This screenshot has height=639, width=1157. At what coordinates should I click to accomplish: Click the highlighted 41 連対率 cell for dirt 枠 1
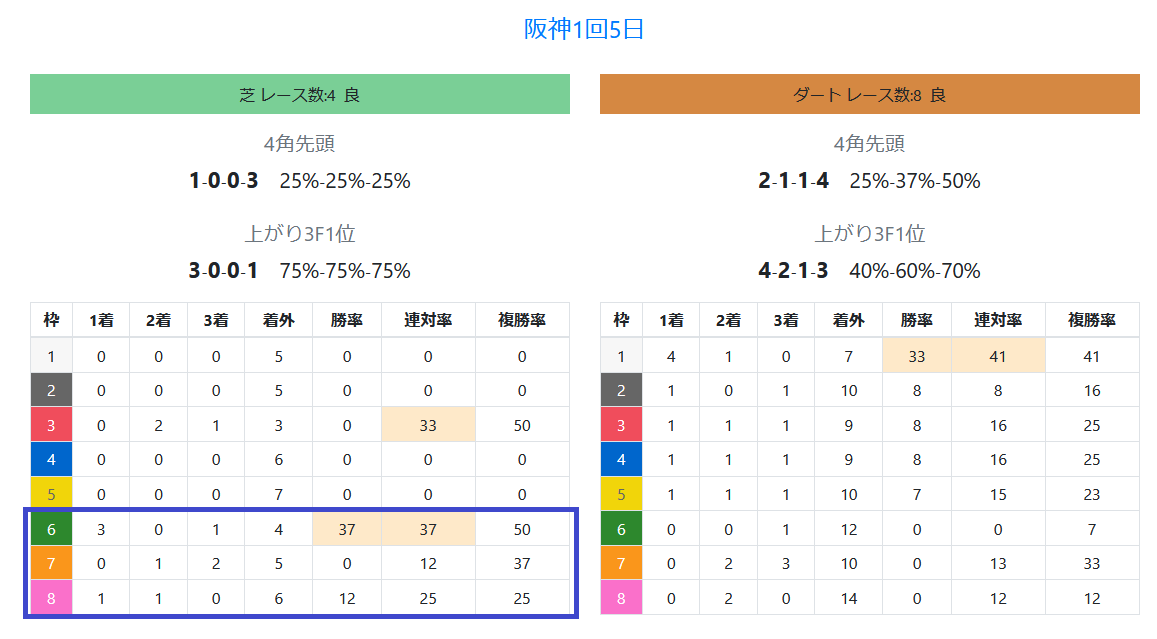pyautogui.click(x=998, y=356)
